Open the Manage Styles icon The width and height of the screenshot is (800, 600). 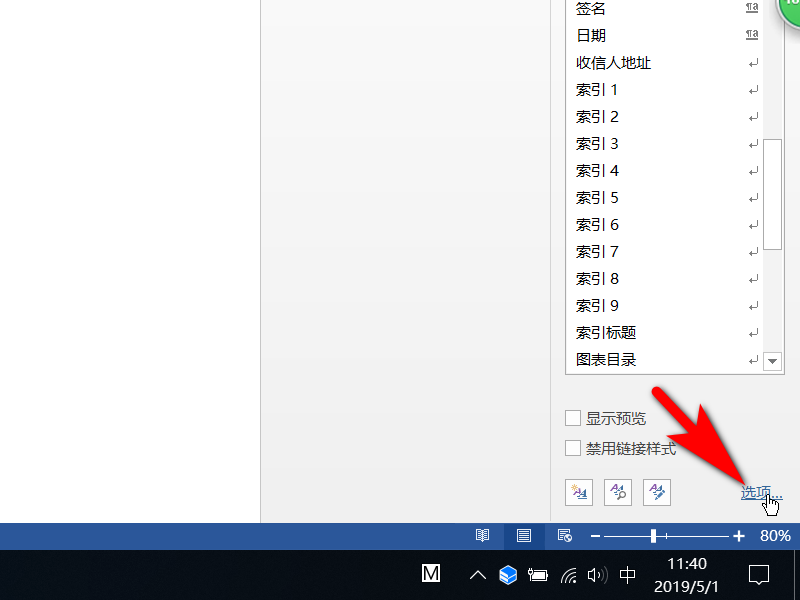click(657, 492)
